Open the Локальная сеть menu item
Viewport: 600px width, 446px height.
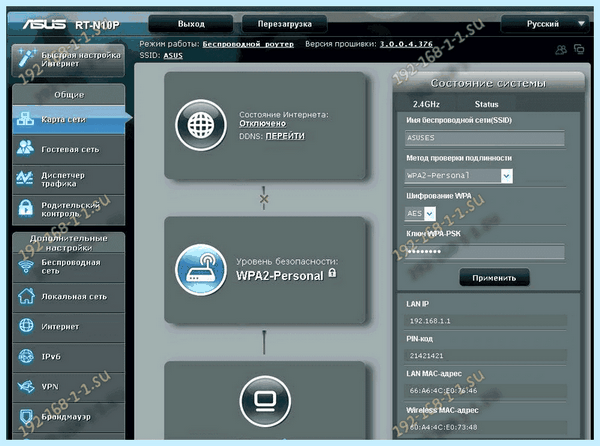(x=69, y=297)
